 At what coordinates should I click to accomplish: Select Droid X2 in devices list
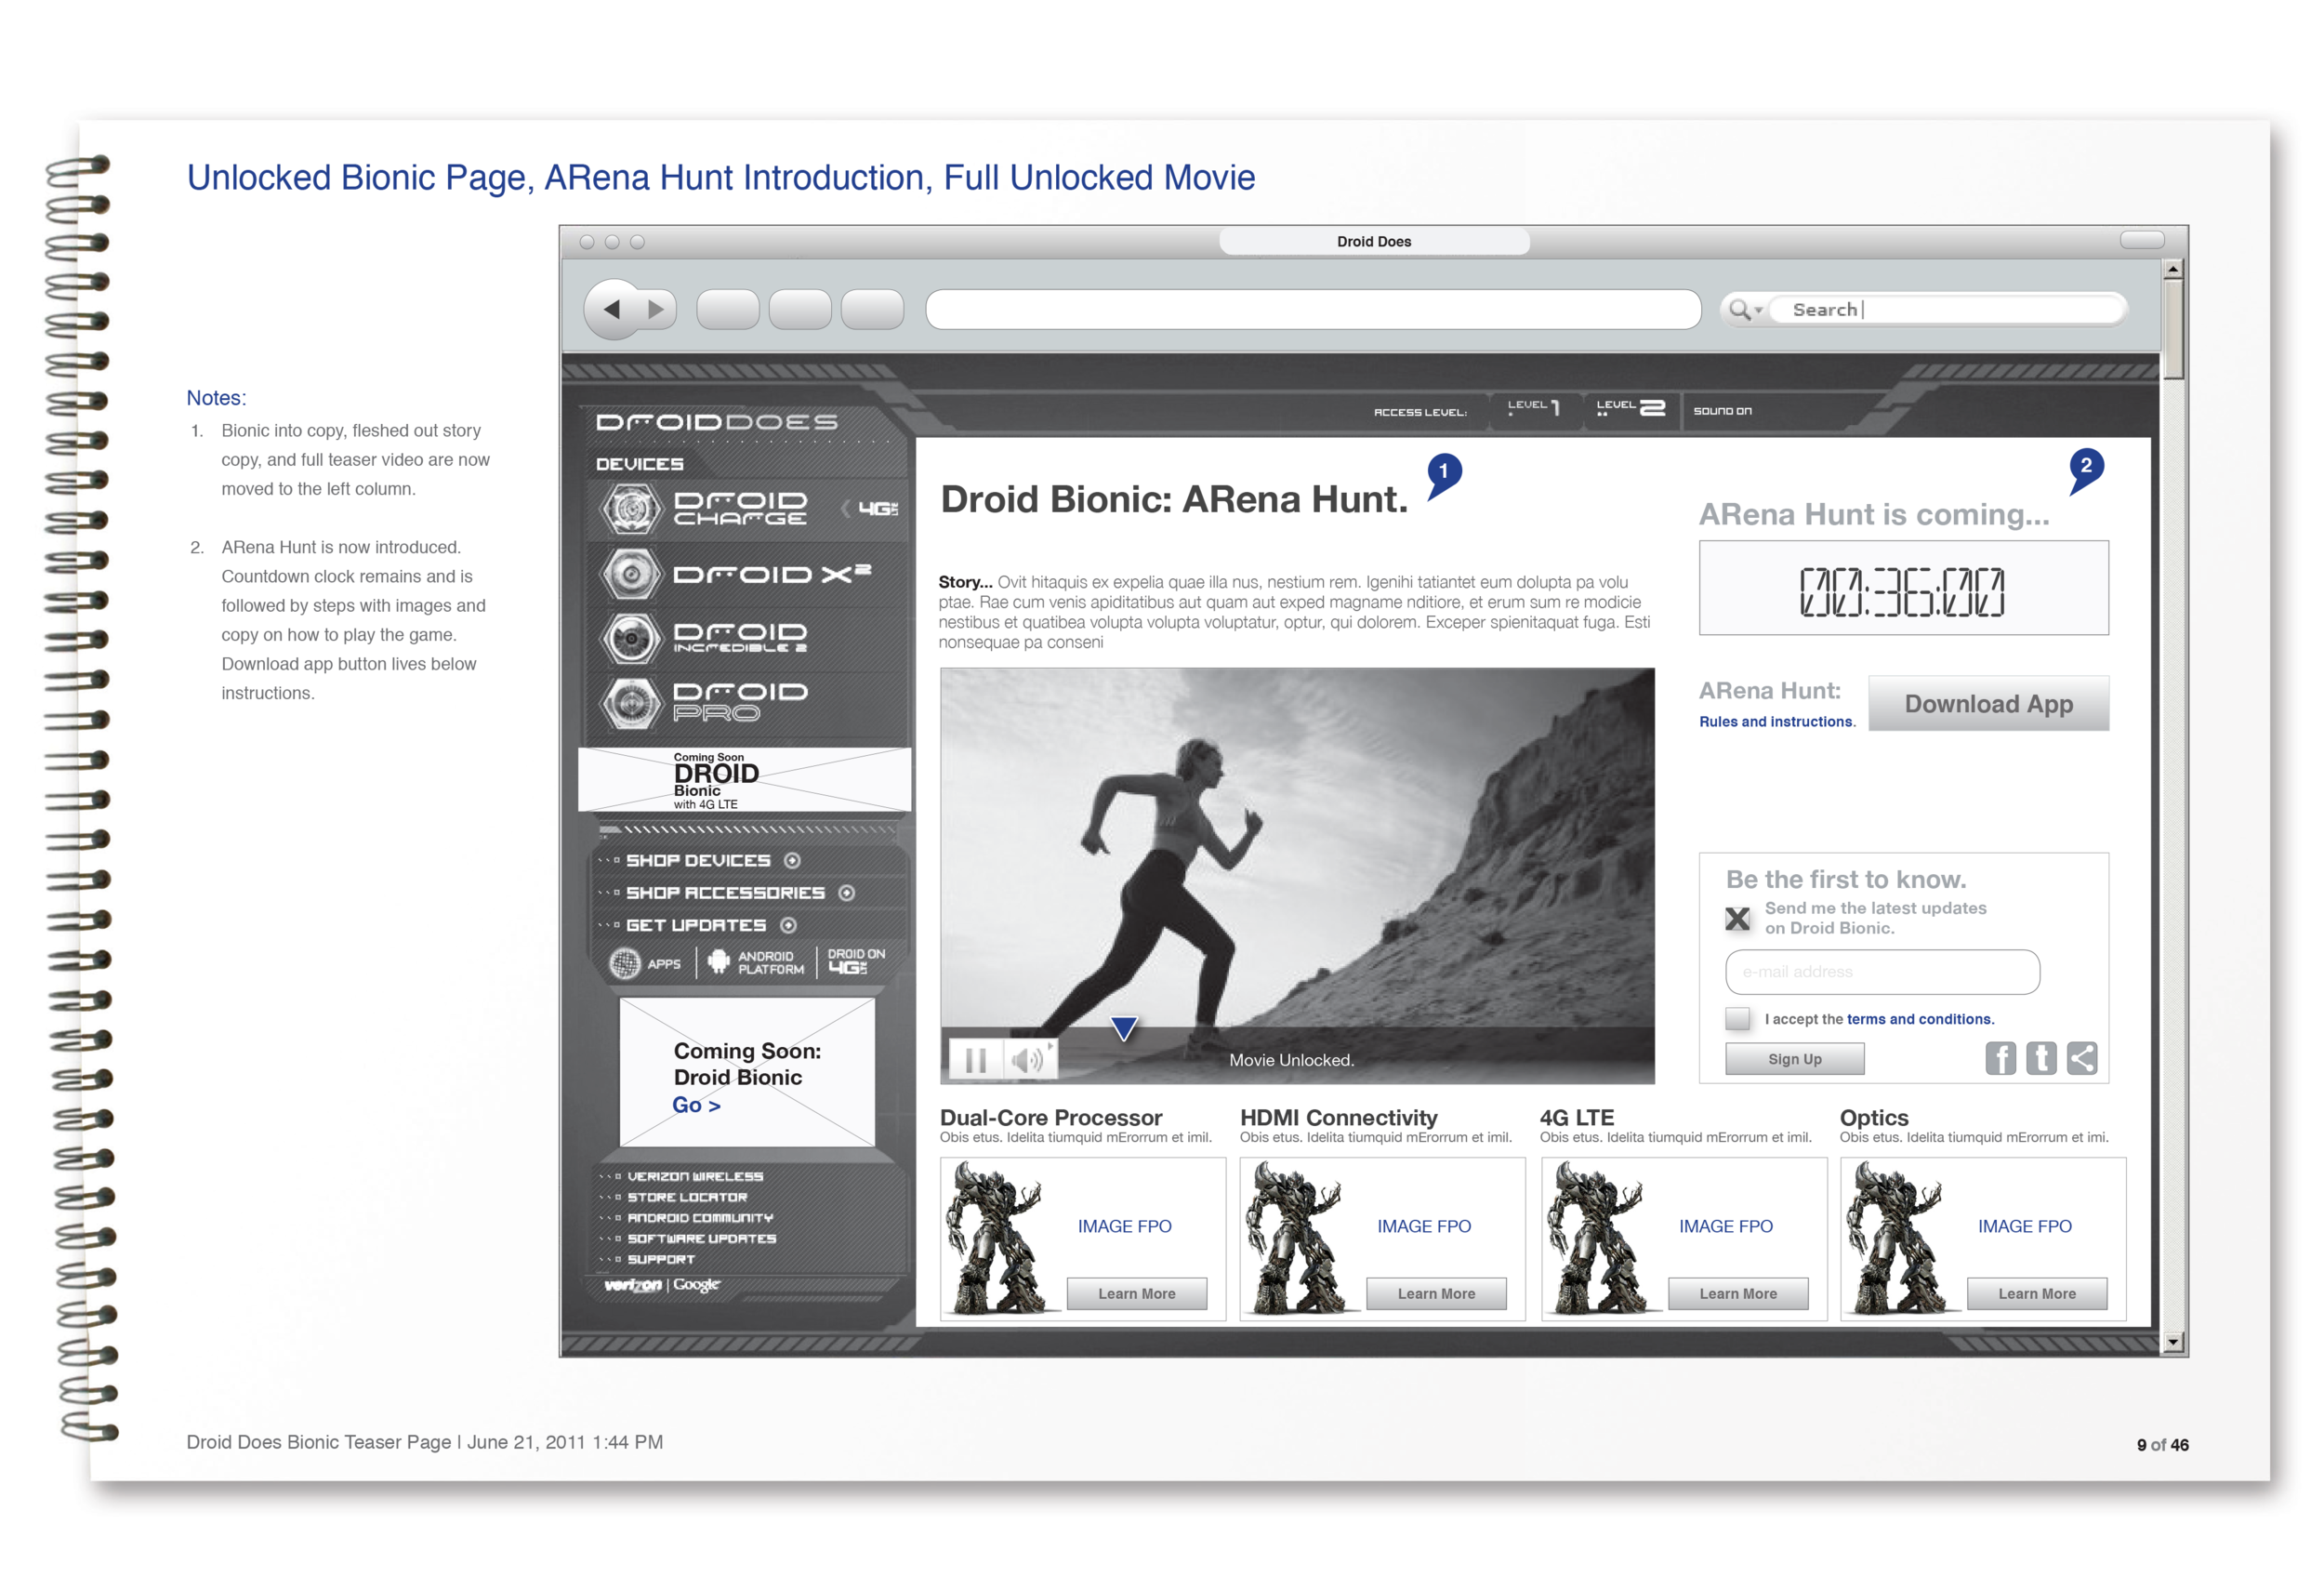pyautogui.click(x=748, y=574)
